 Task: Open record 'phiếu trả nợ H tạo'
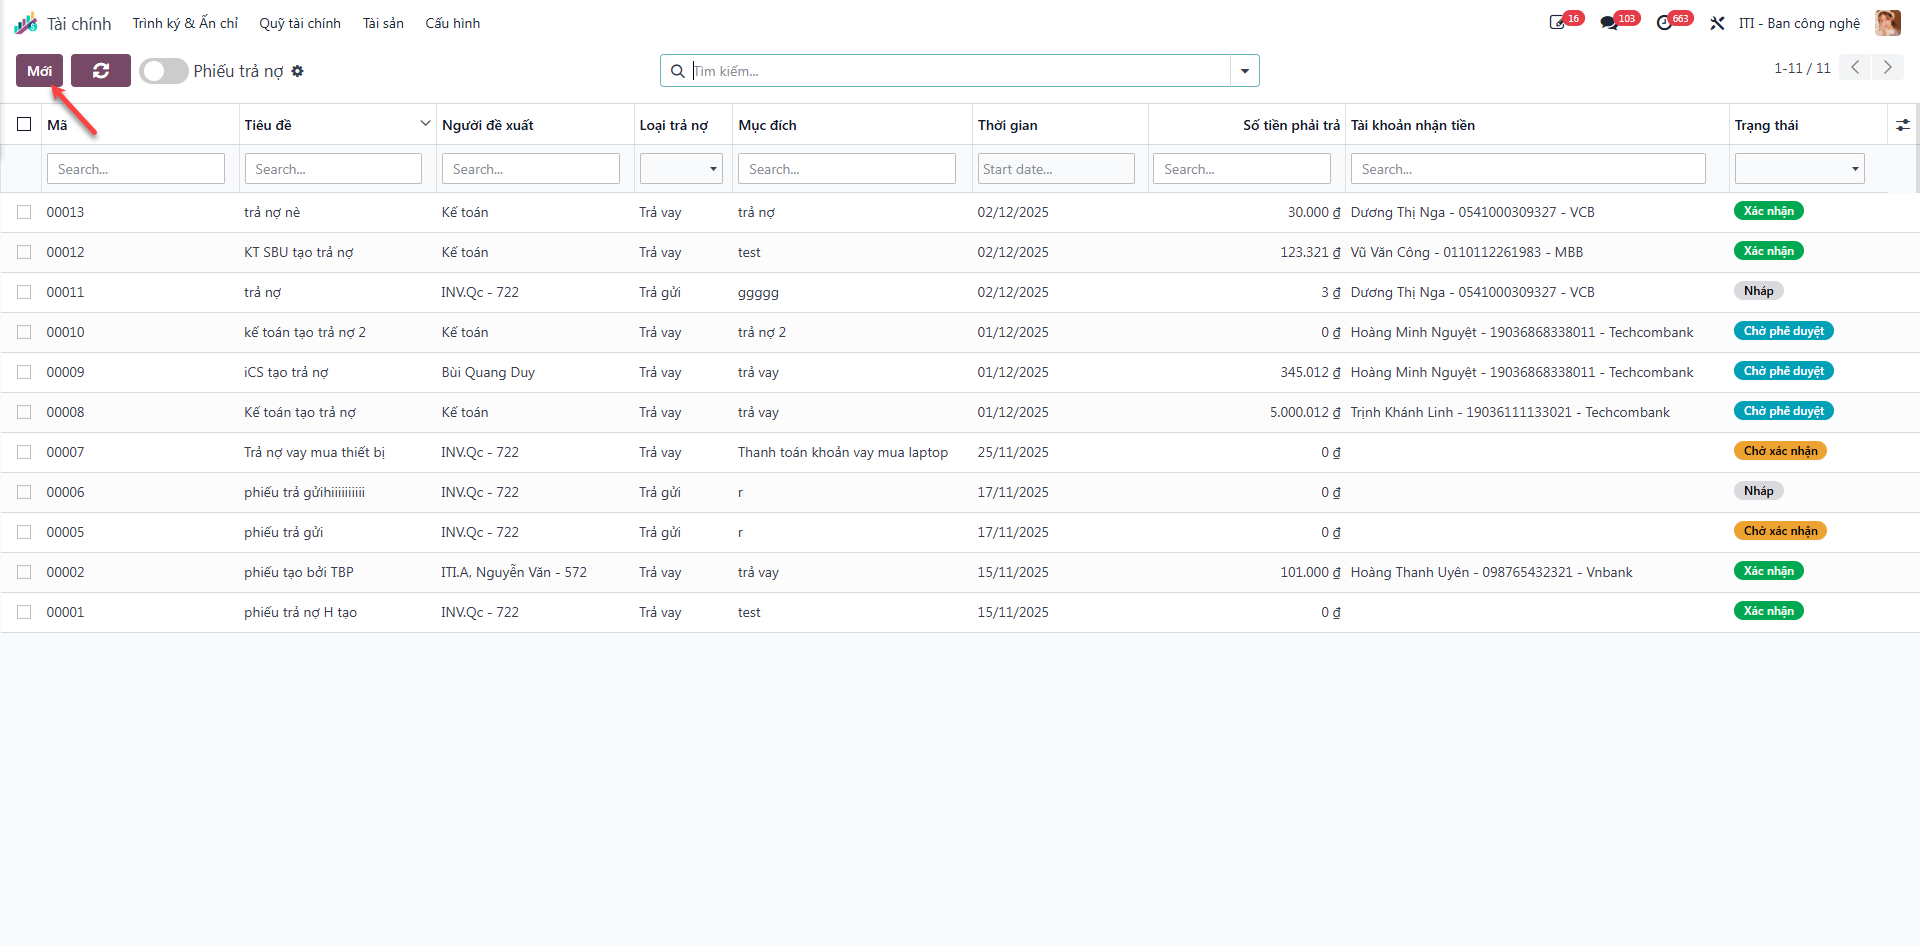click(x=300, y=612)
